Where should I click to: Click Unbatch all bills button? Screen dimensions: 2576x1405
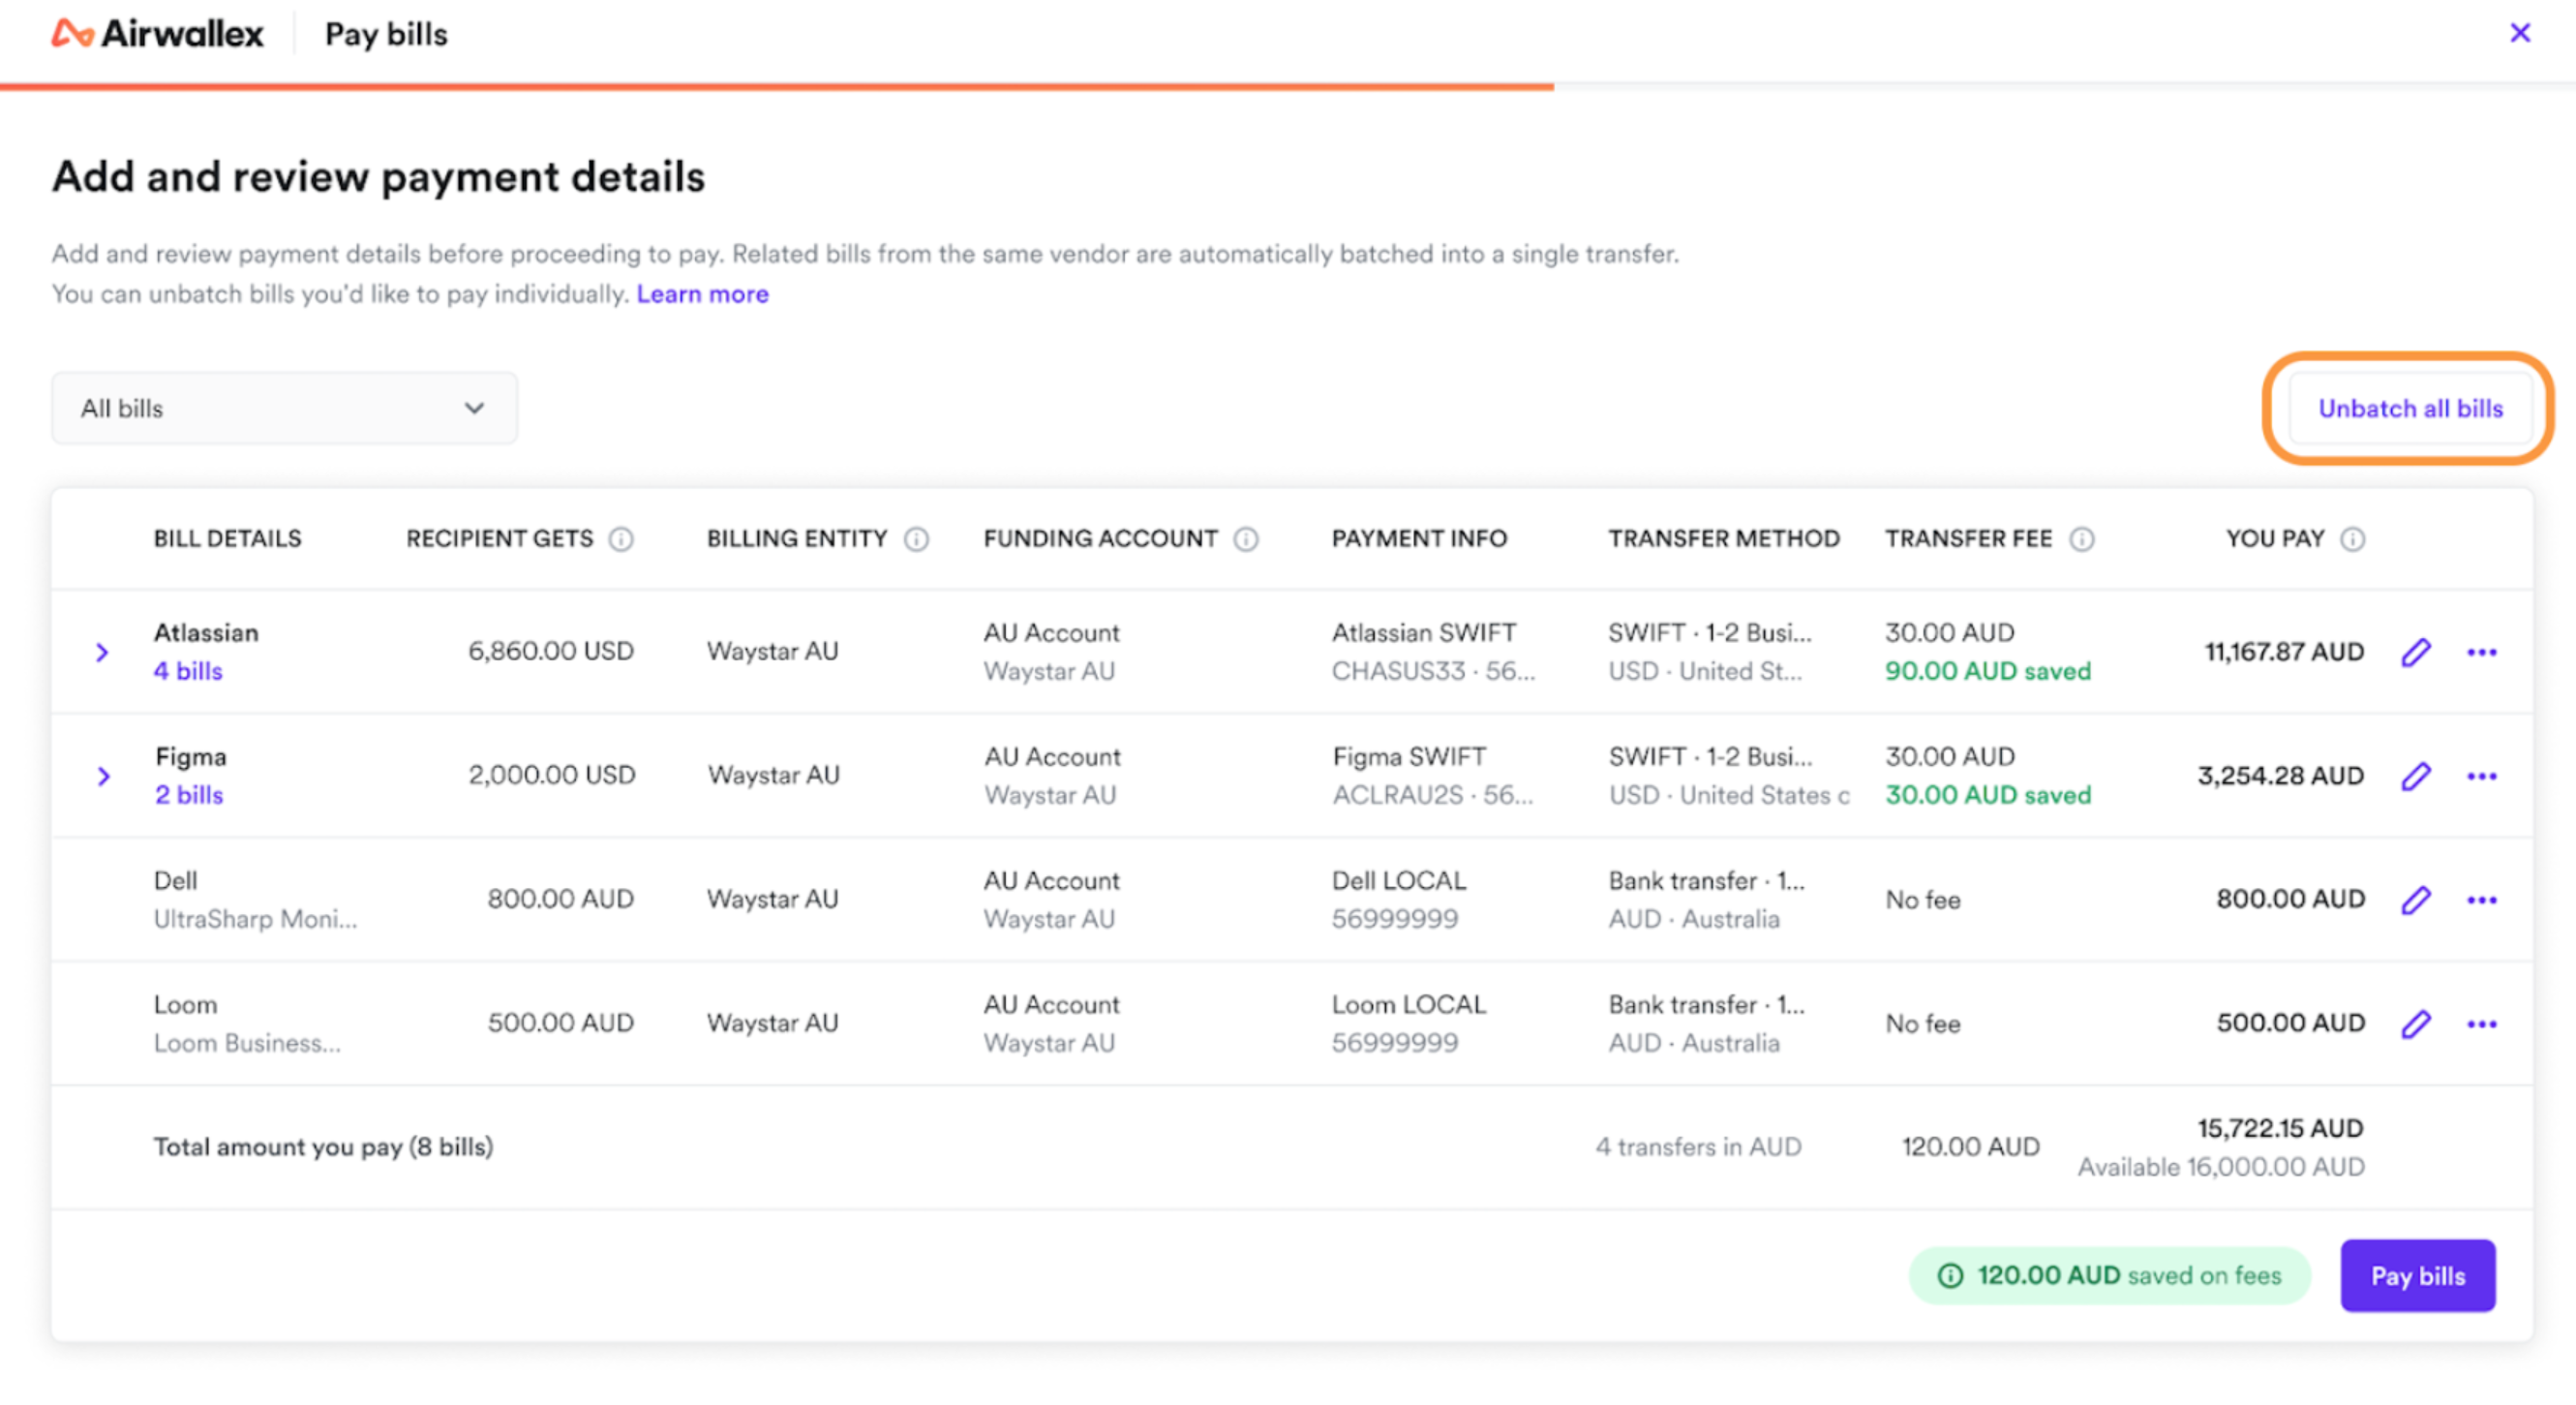(2410, 408)
